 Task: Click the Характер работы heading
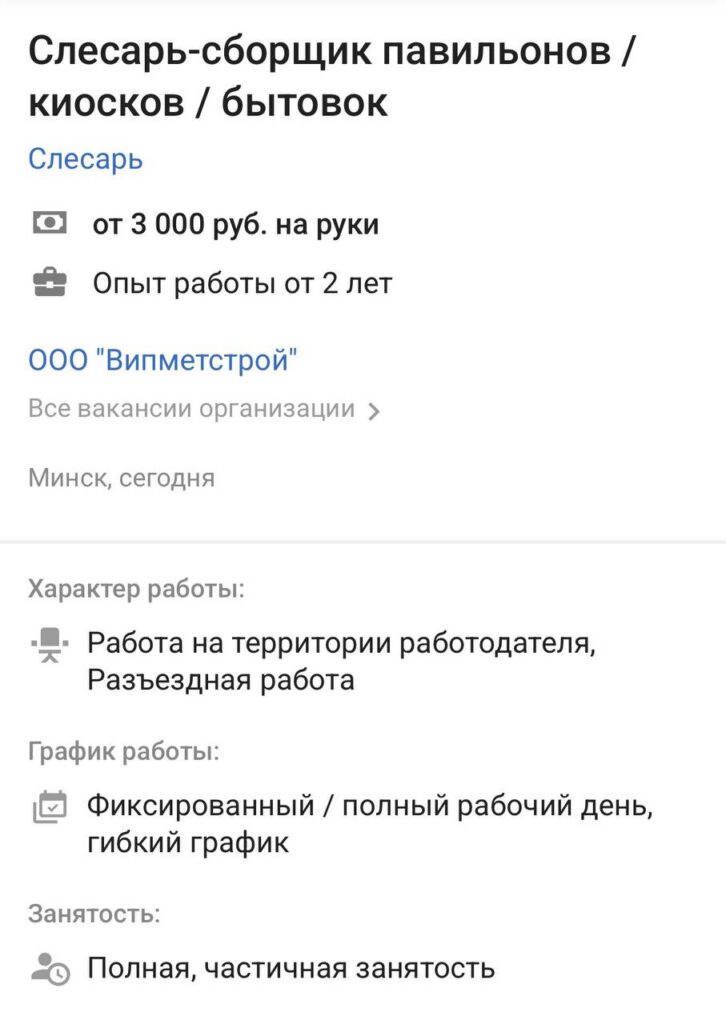point(136,589)
